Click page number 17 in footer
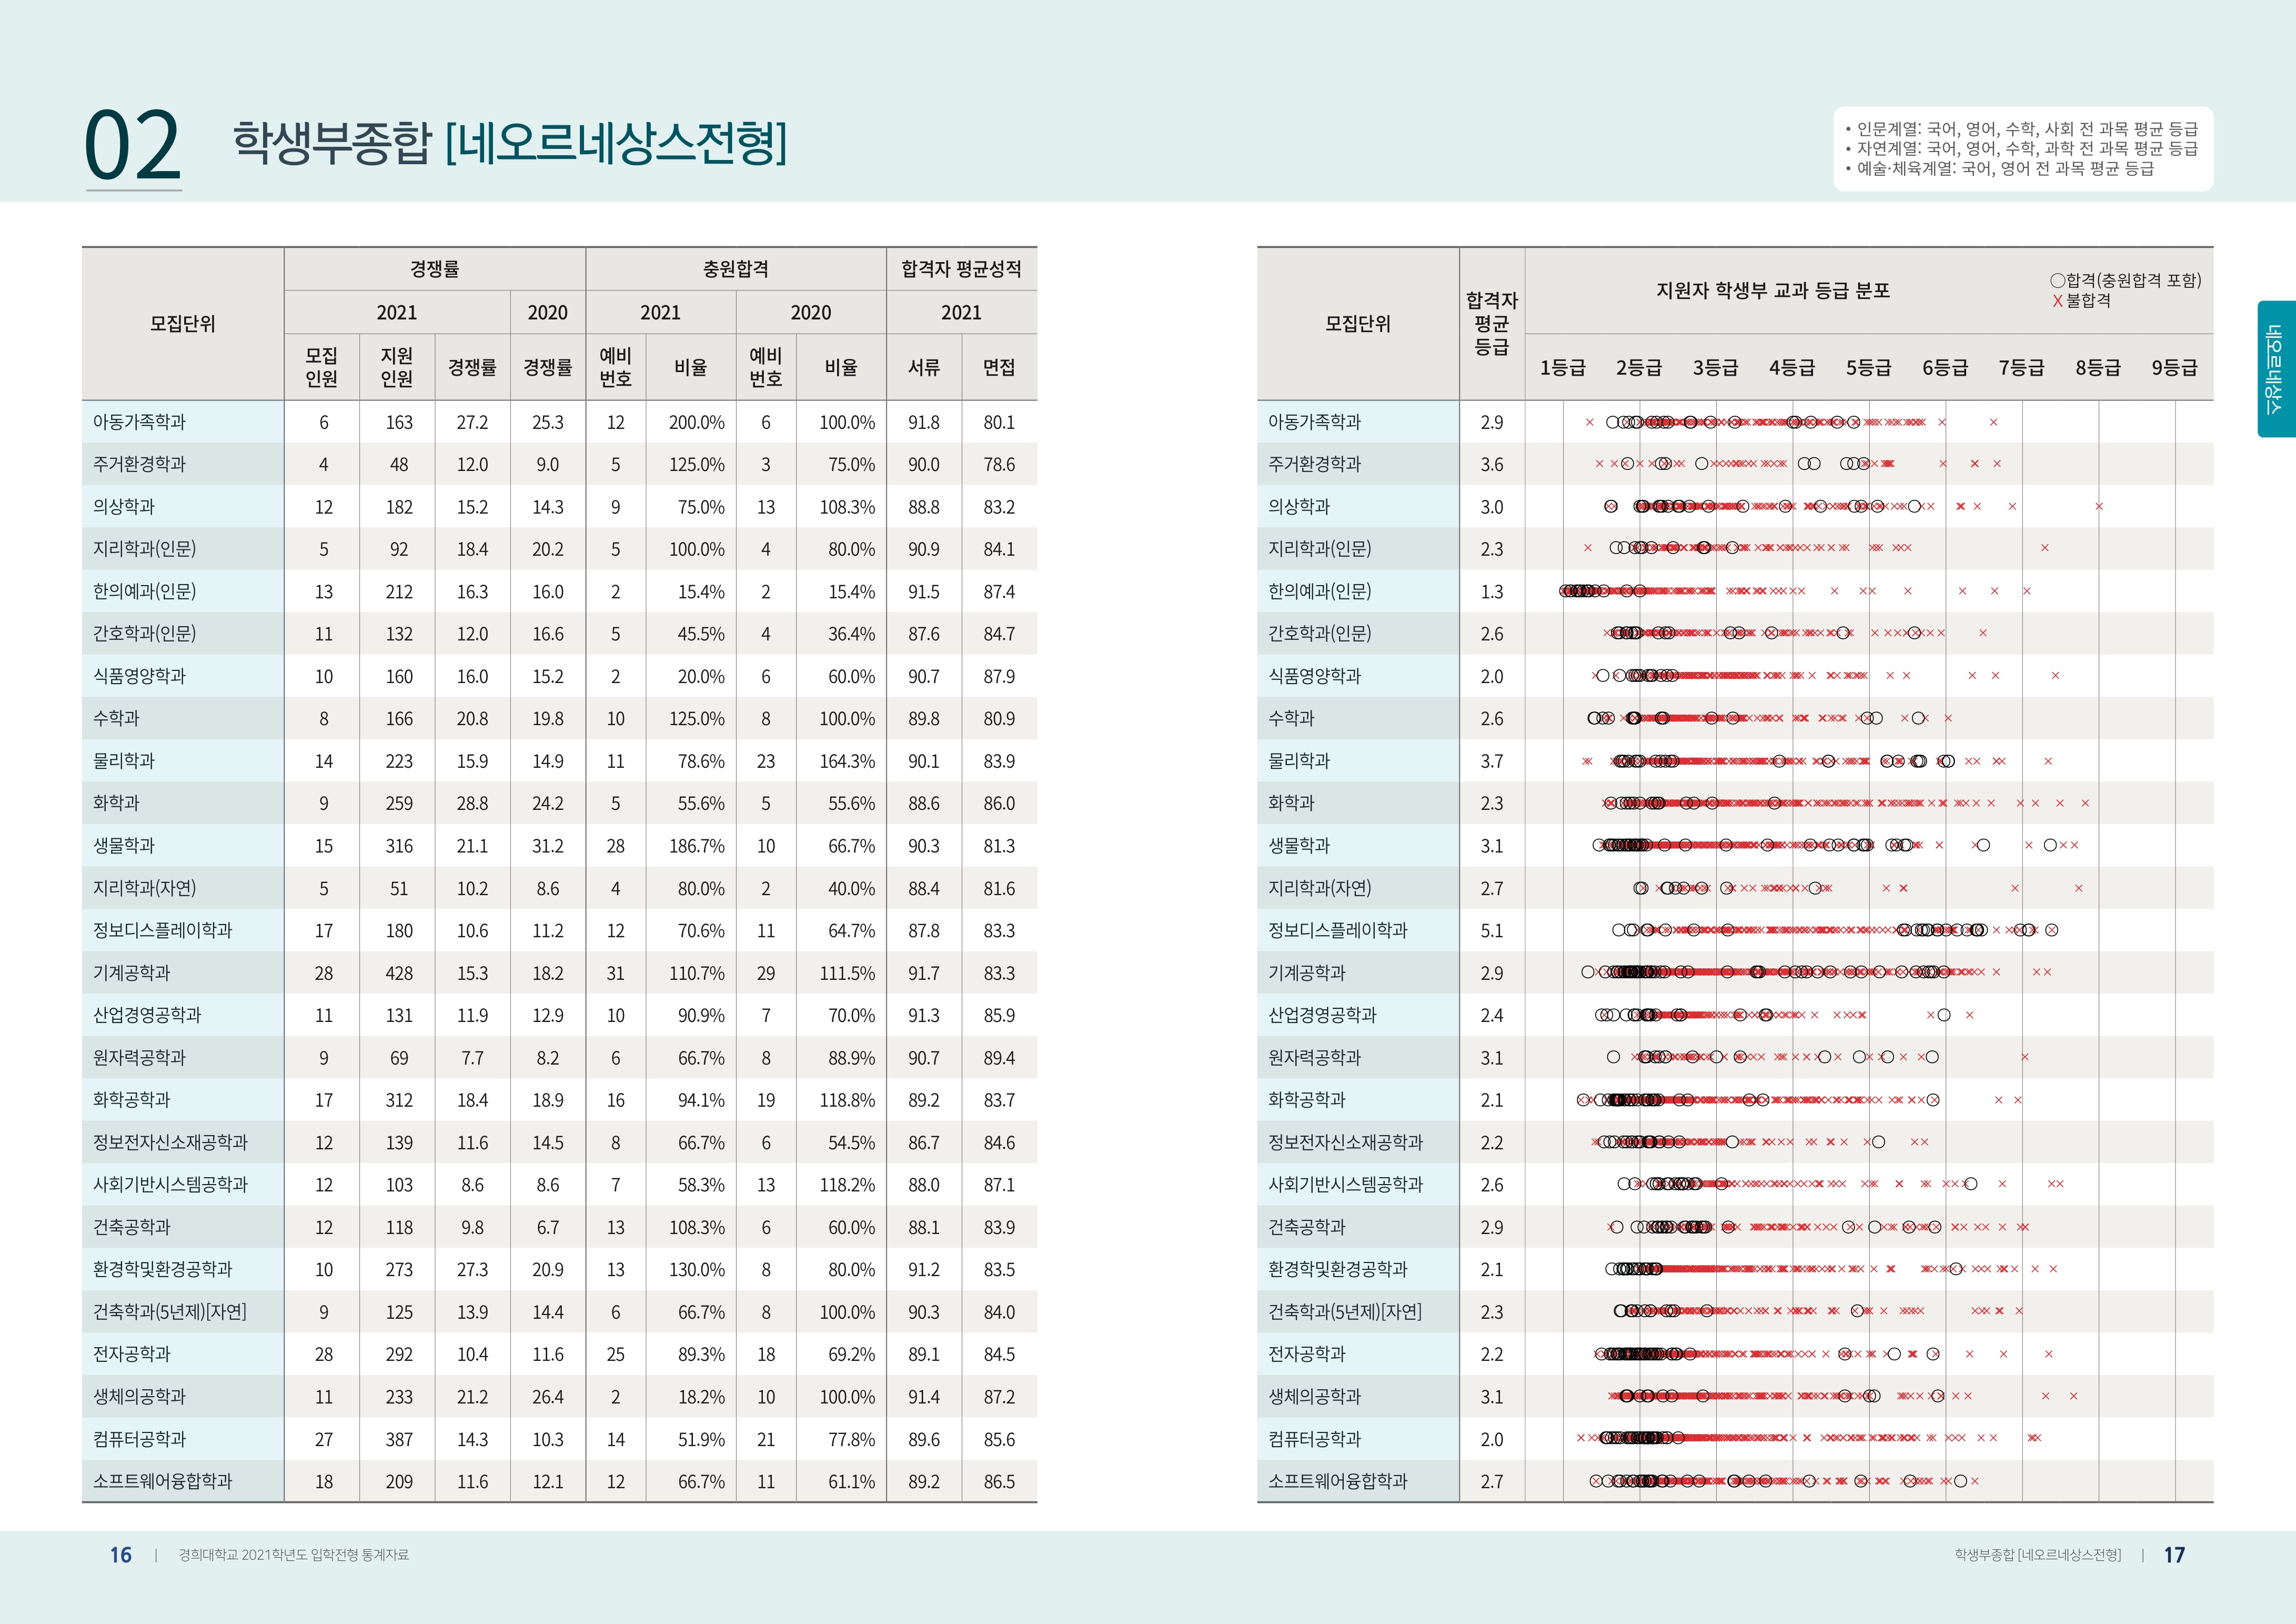 [2174, 1555]
